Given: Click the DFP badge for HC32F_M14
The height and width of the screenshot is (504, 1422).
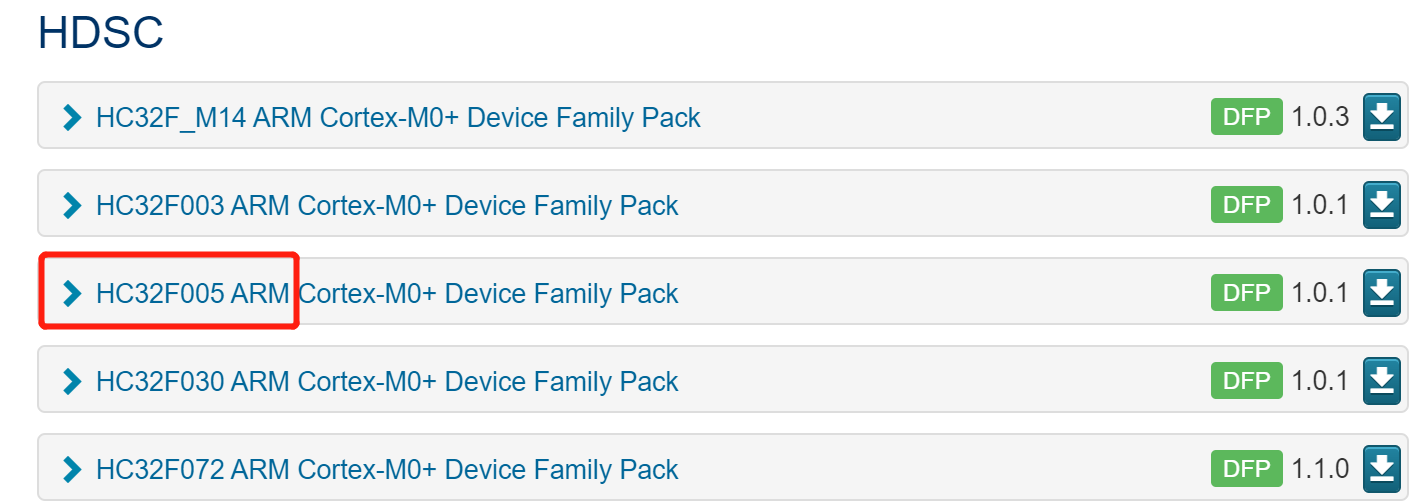Looking at the screenshot, I should (1246, 117).
